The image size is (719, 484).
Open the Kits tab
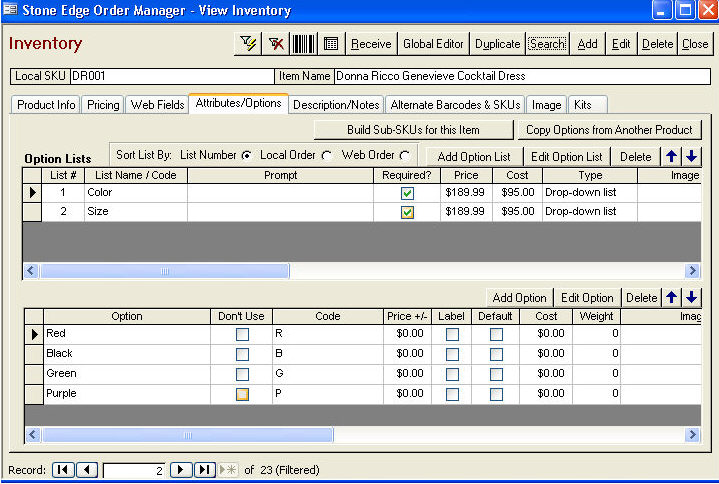587,105
